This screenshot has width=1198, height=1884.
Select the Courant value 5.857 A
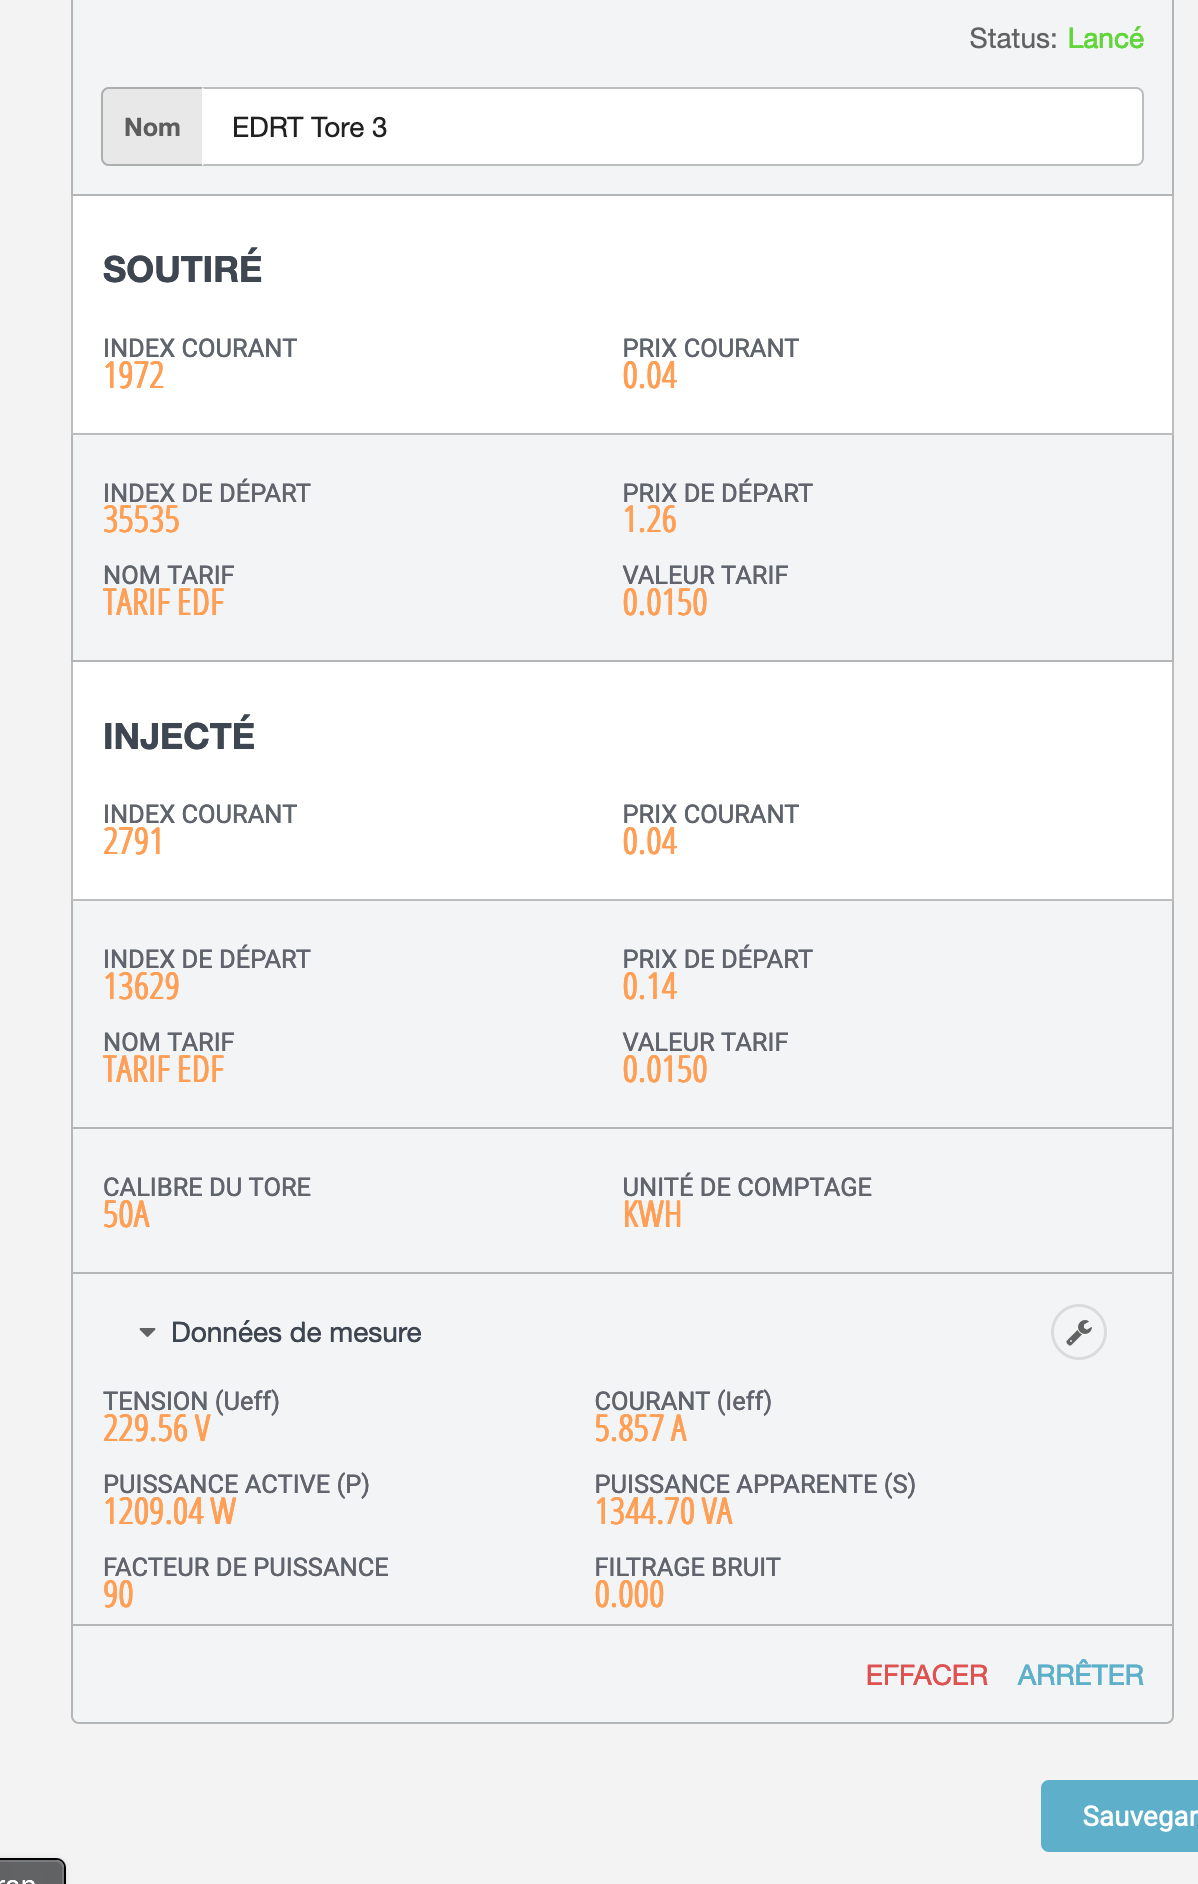(x=640, y=1429)
